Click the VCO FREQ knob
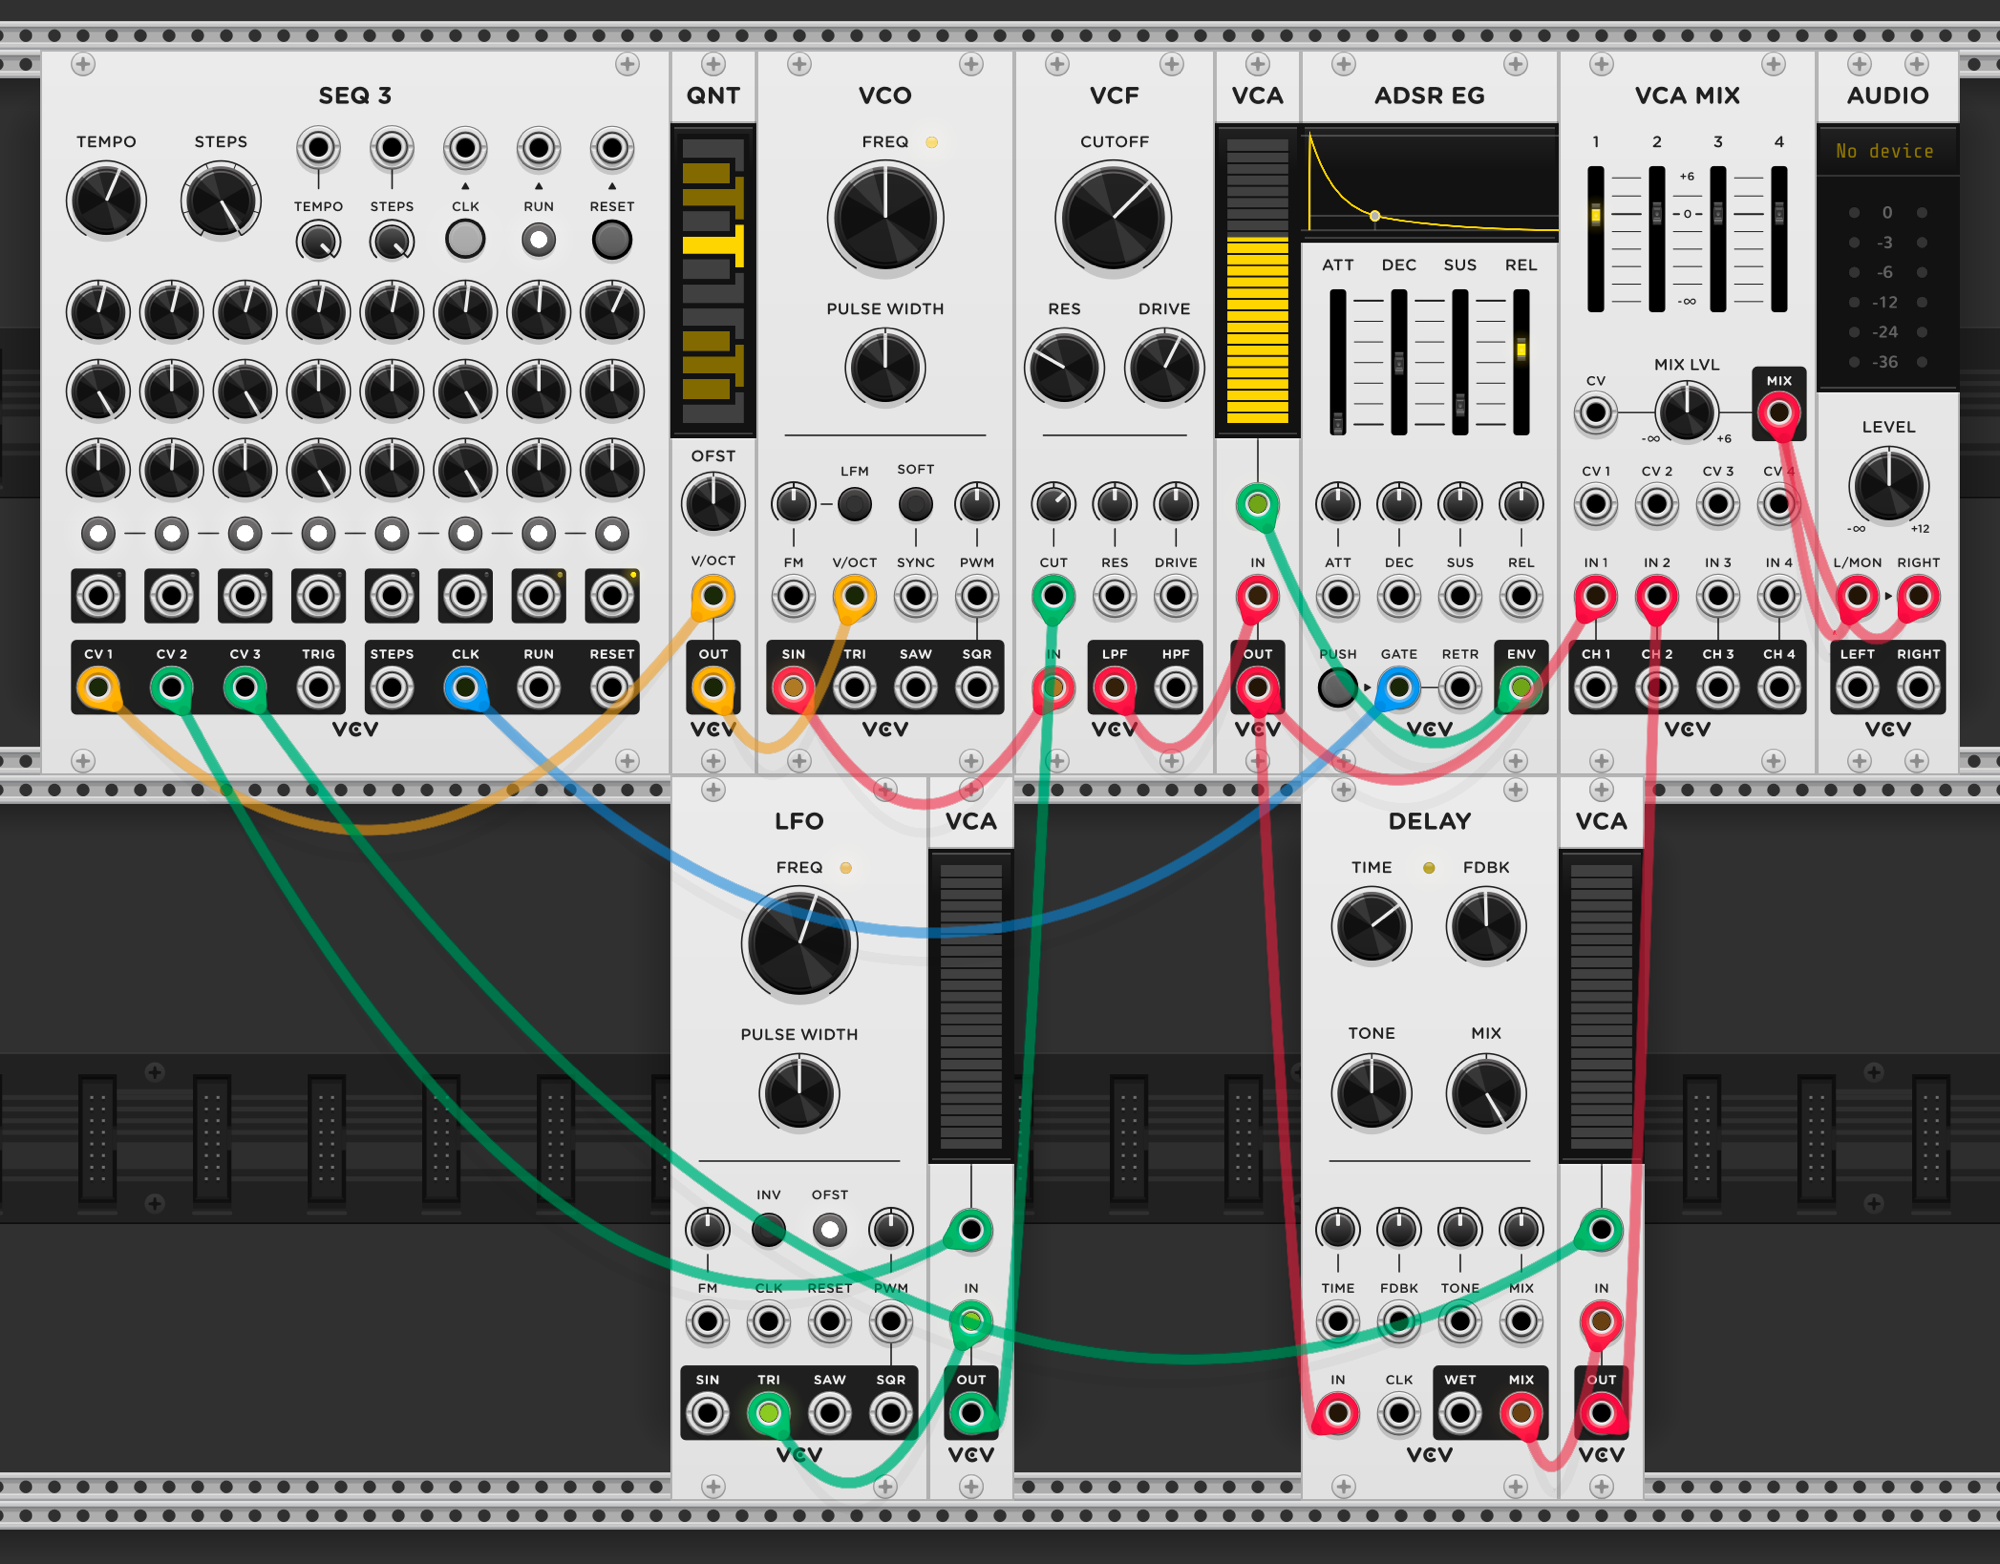 (885, 219)
